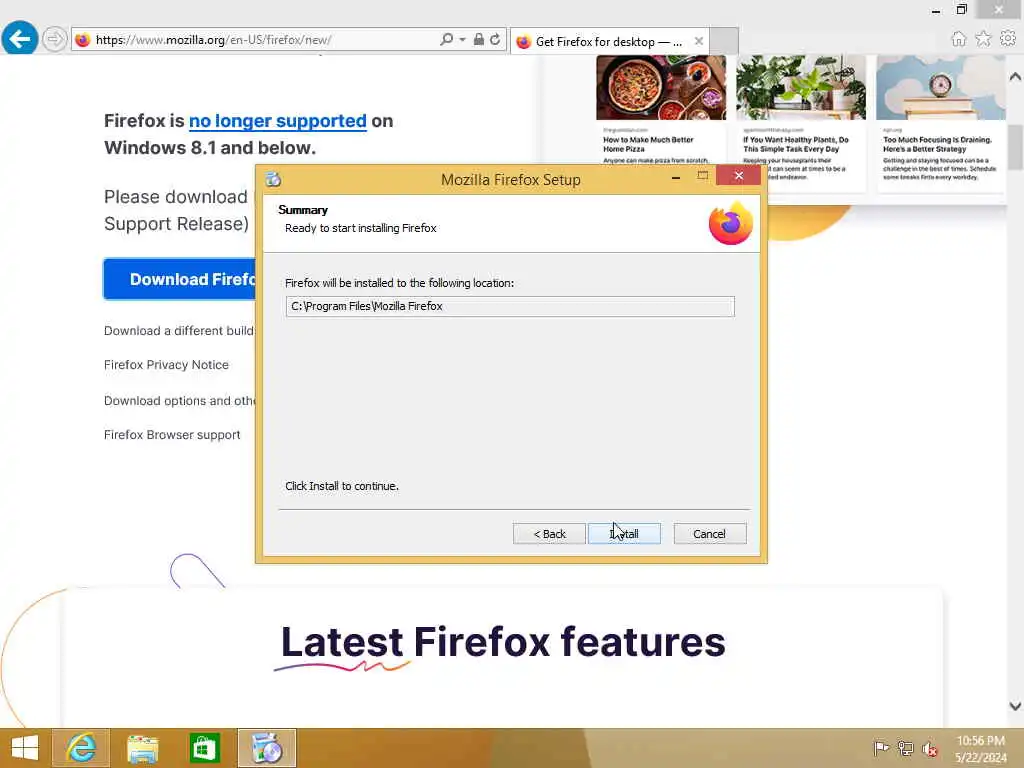Click 'Ready to start installing Firefox' text
1024x768 pixels.
[x=360, y=228]
